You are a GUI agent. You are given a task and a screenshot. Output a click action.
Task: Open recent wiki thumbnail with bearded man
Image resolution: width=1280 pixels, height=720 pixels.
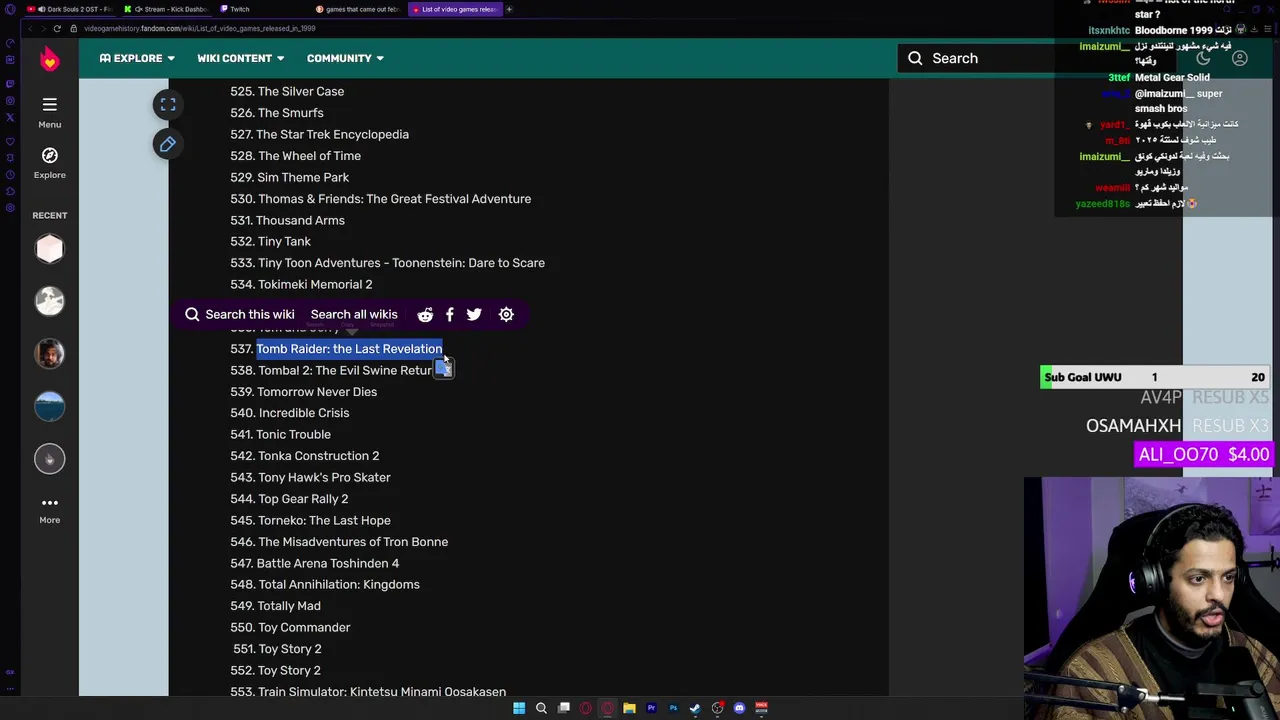49,354
